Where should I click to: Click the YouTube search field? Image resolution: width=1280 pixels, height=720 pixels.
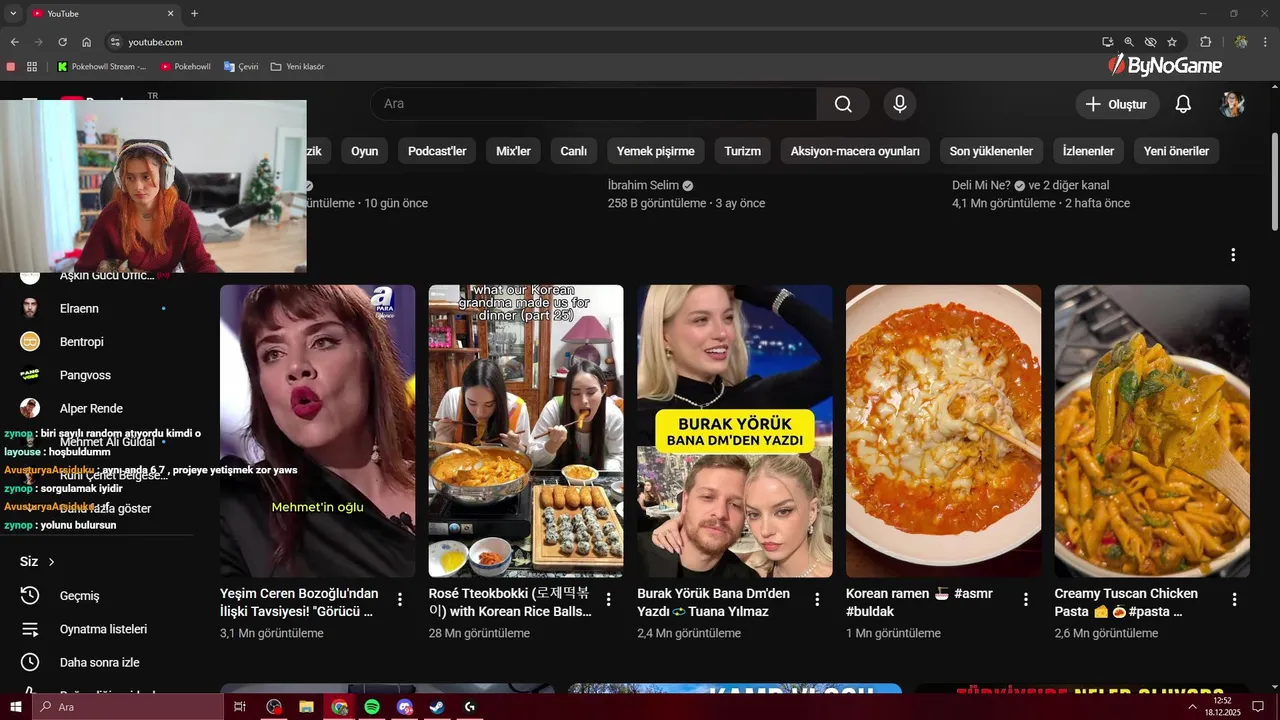(x=594, y=104)
